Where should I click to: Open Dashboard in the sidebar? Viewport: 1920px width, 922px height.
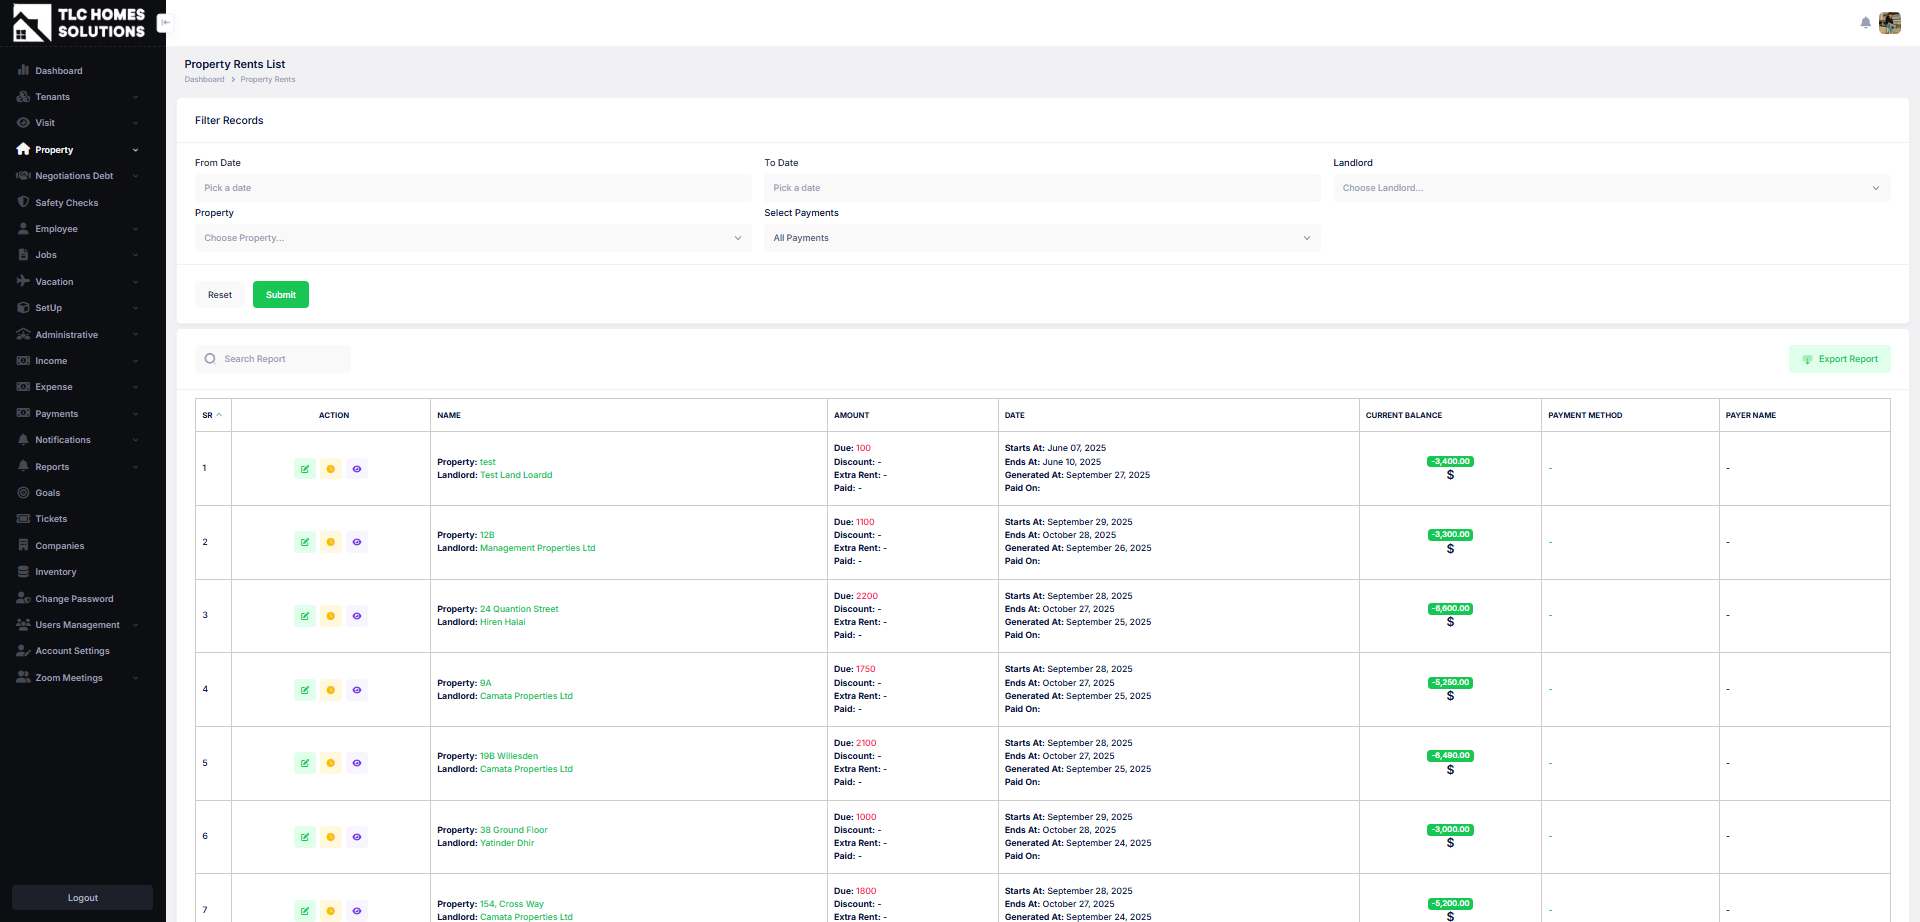(x=59, y=71)
